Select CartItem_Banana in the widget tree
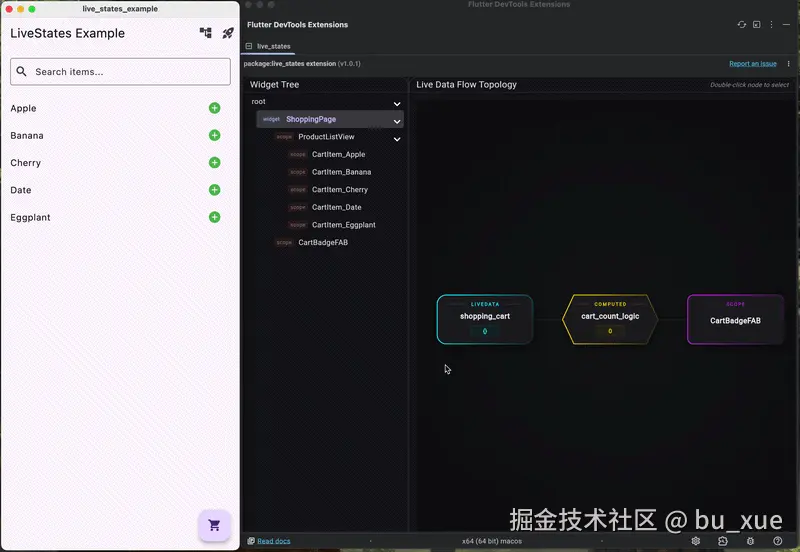This screenshot has height=552, width=800. (341, 172)
